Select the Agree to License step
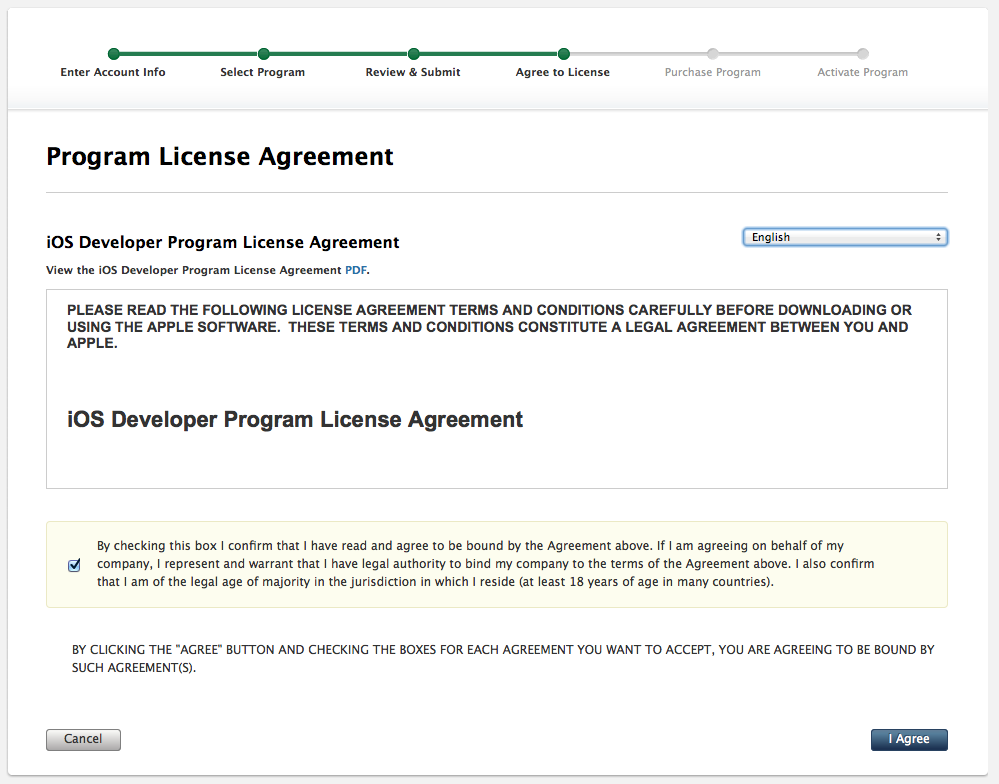999x784 pixels. [563, 72]
